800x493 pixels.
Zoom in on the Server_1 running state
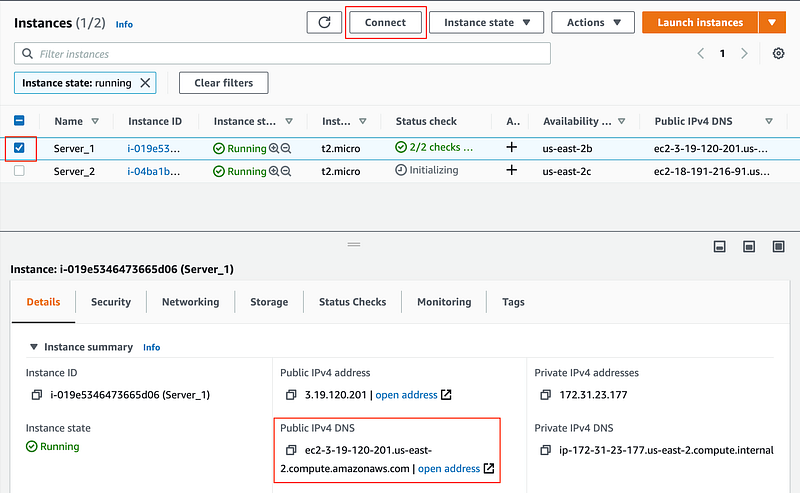(x=273, y=148)
